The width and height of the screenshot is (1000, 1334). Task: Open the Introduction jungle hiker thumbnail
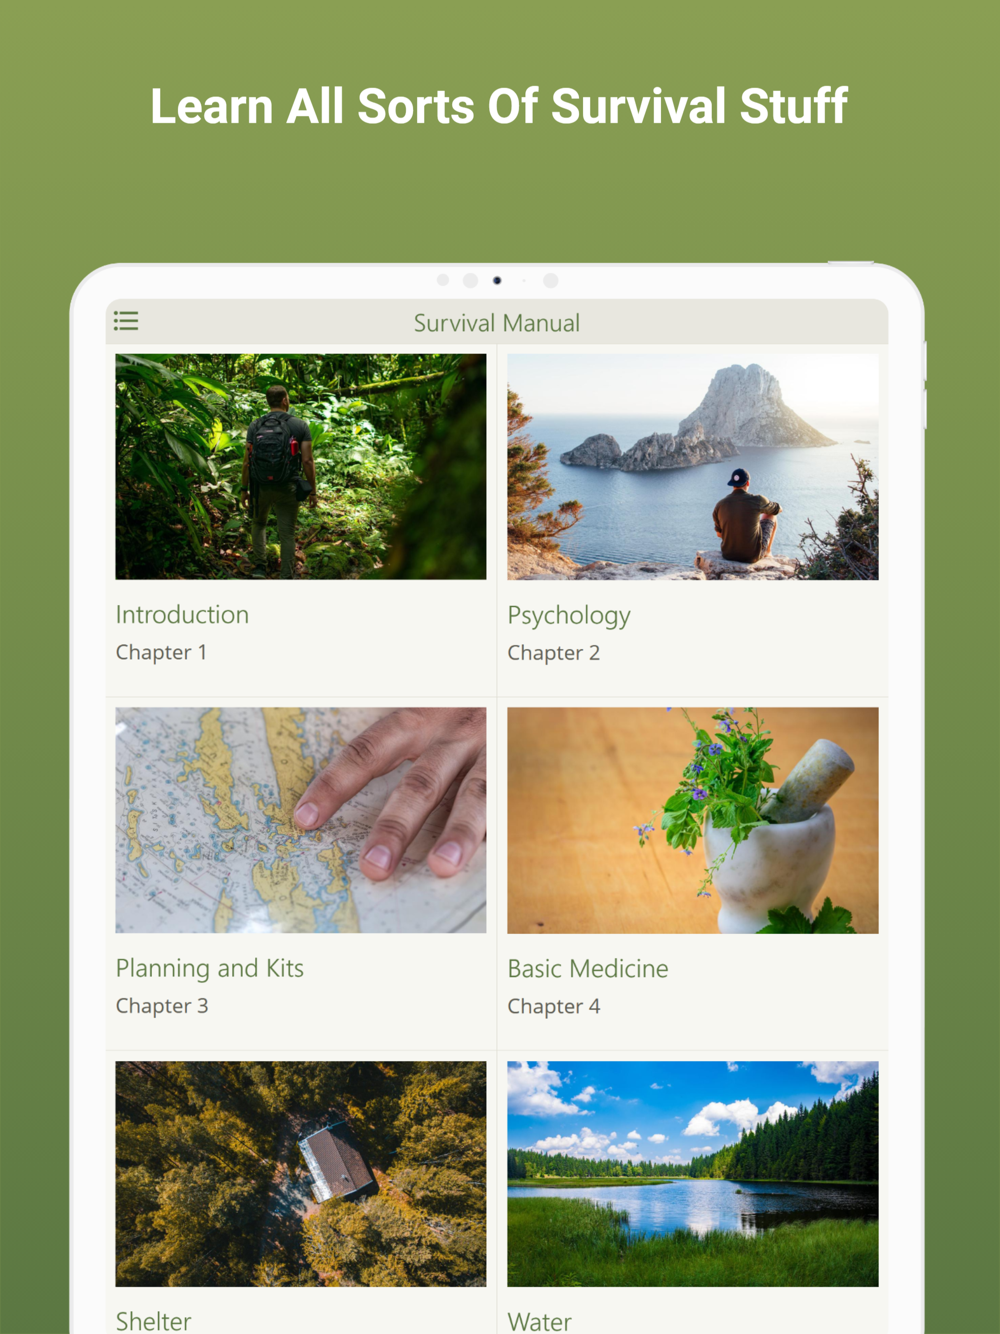point(301,467)
